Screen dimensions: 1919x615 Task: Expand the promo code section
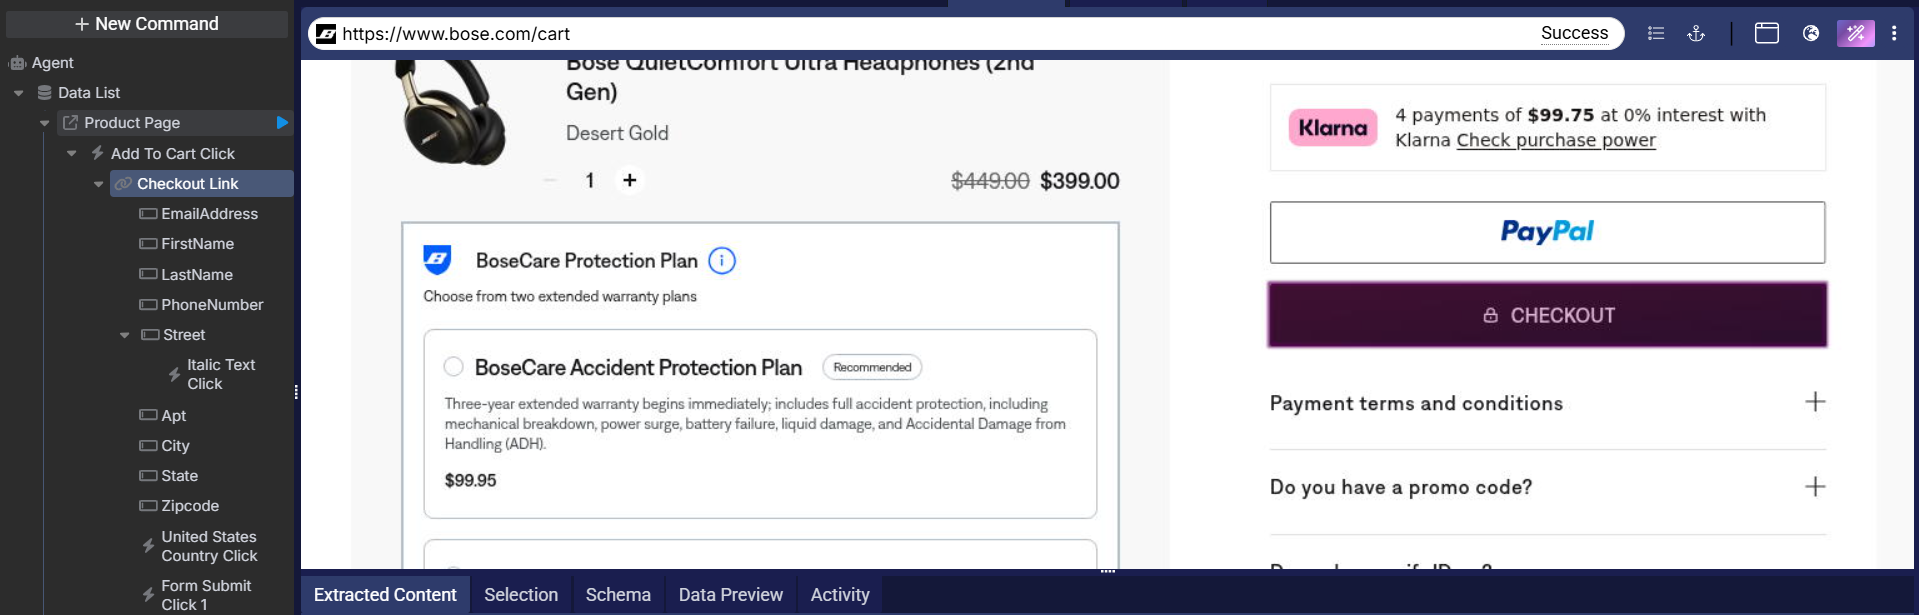click(1814, 487)
